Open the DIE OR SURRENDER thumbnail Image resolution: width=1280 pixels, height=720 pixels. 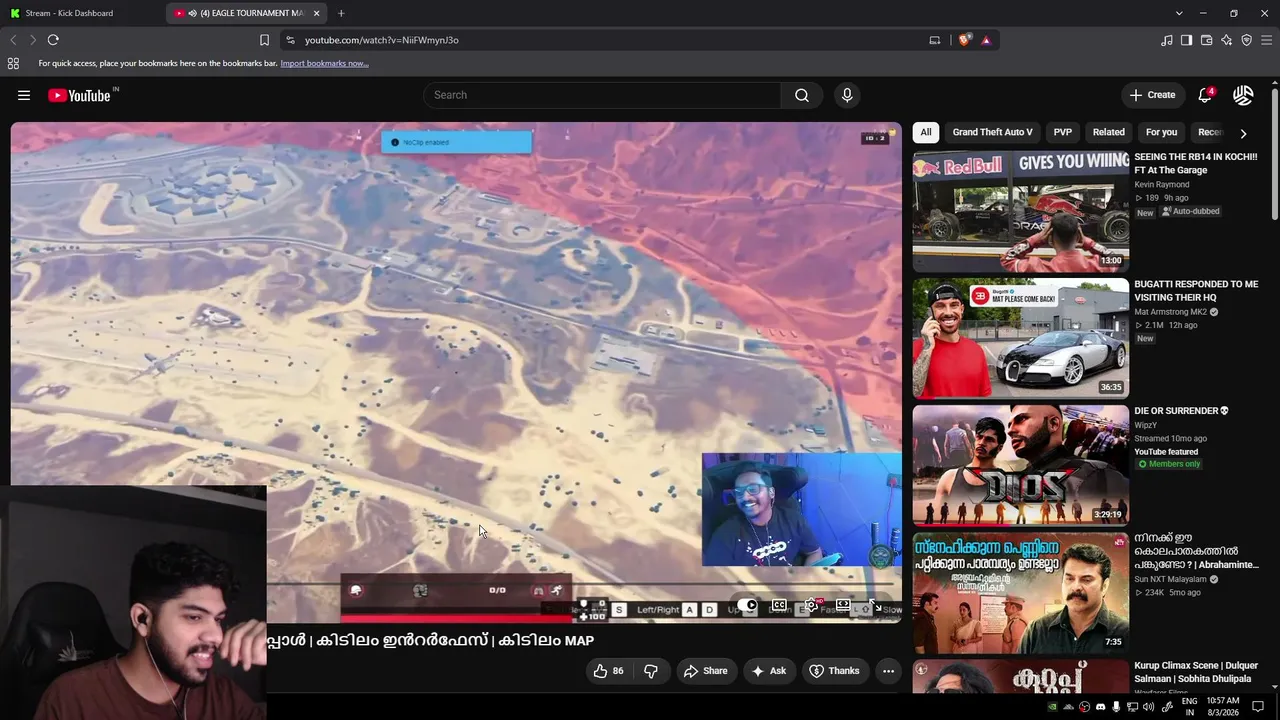pyautogui.click(x=1020, y=465)
